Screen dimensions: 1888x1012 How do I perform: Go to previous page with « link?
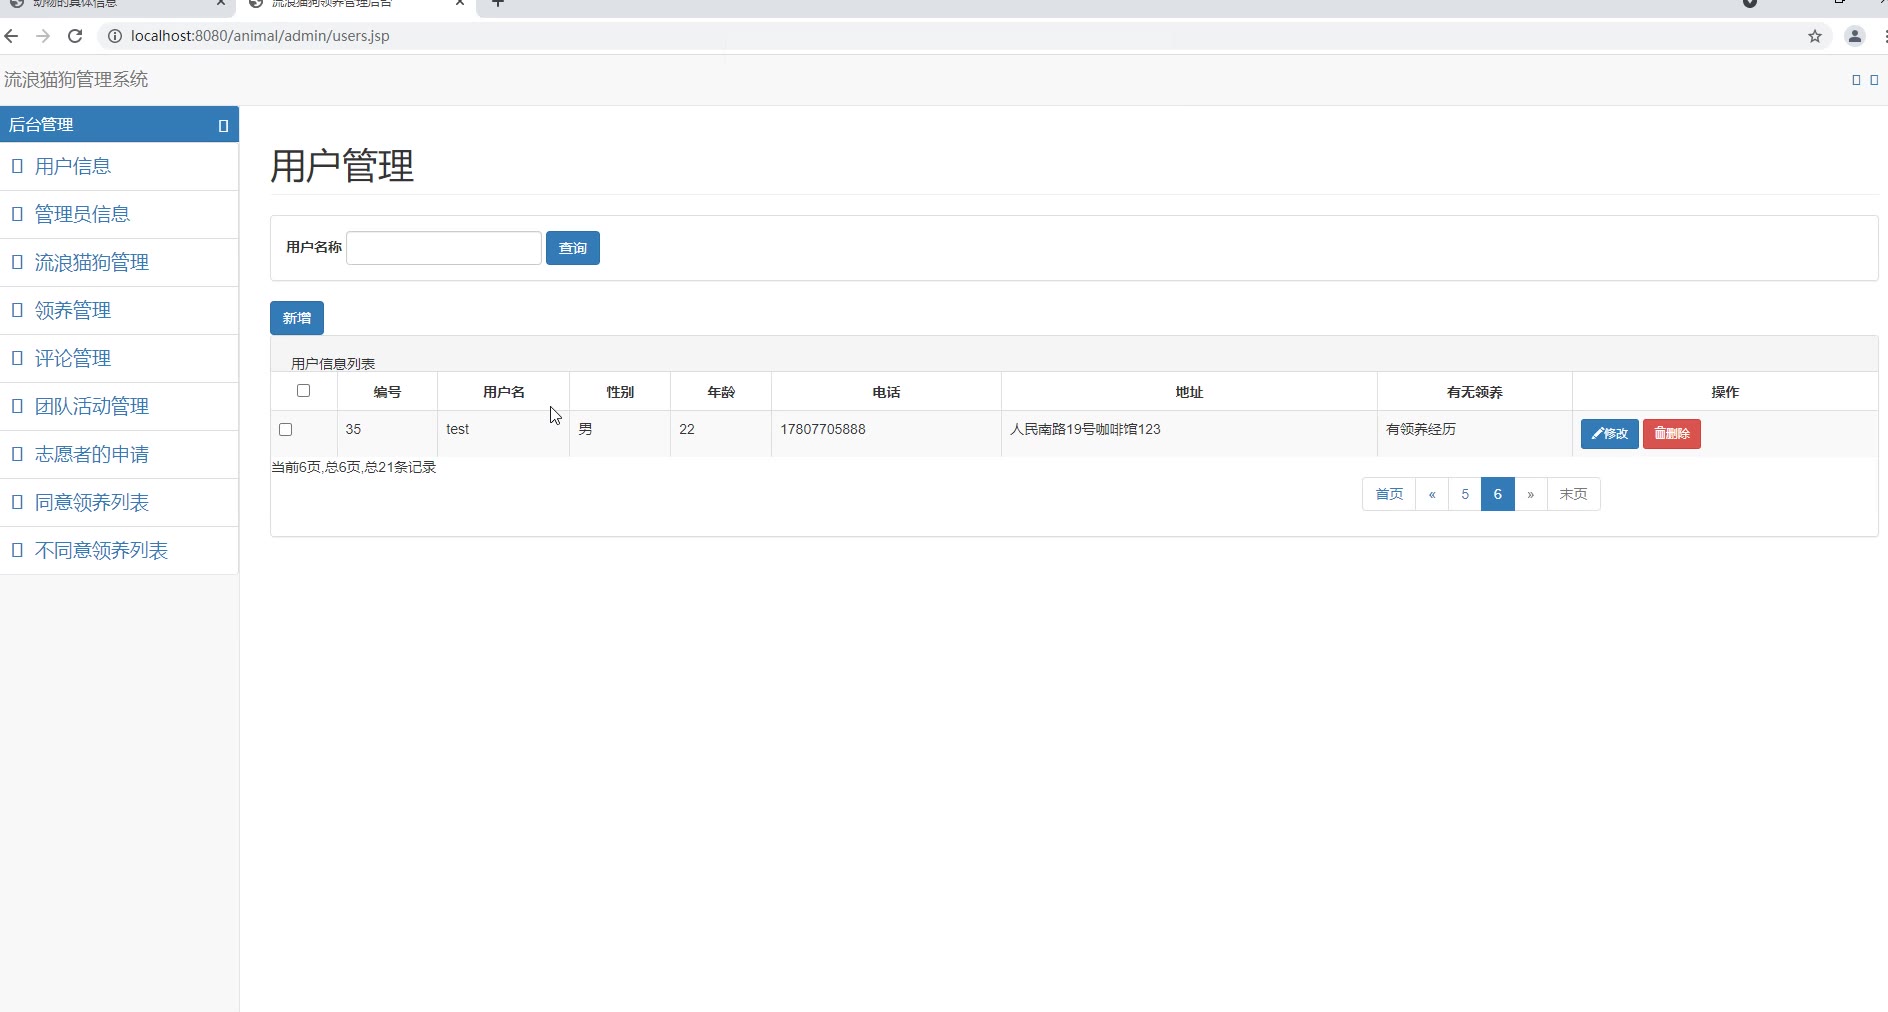[x=1432, y=494]
